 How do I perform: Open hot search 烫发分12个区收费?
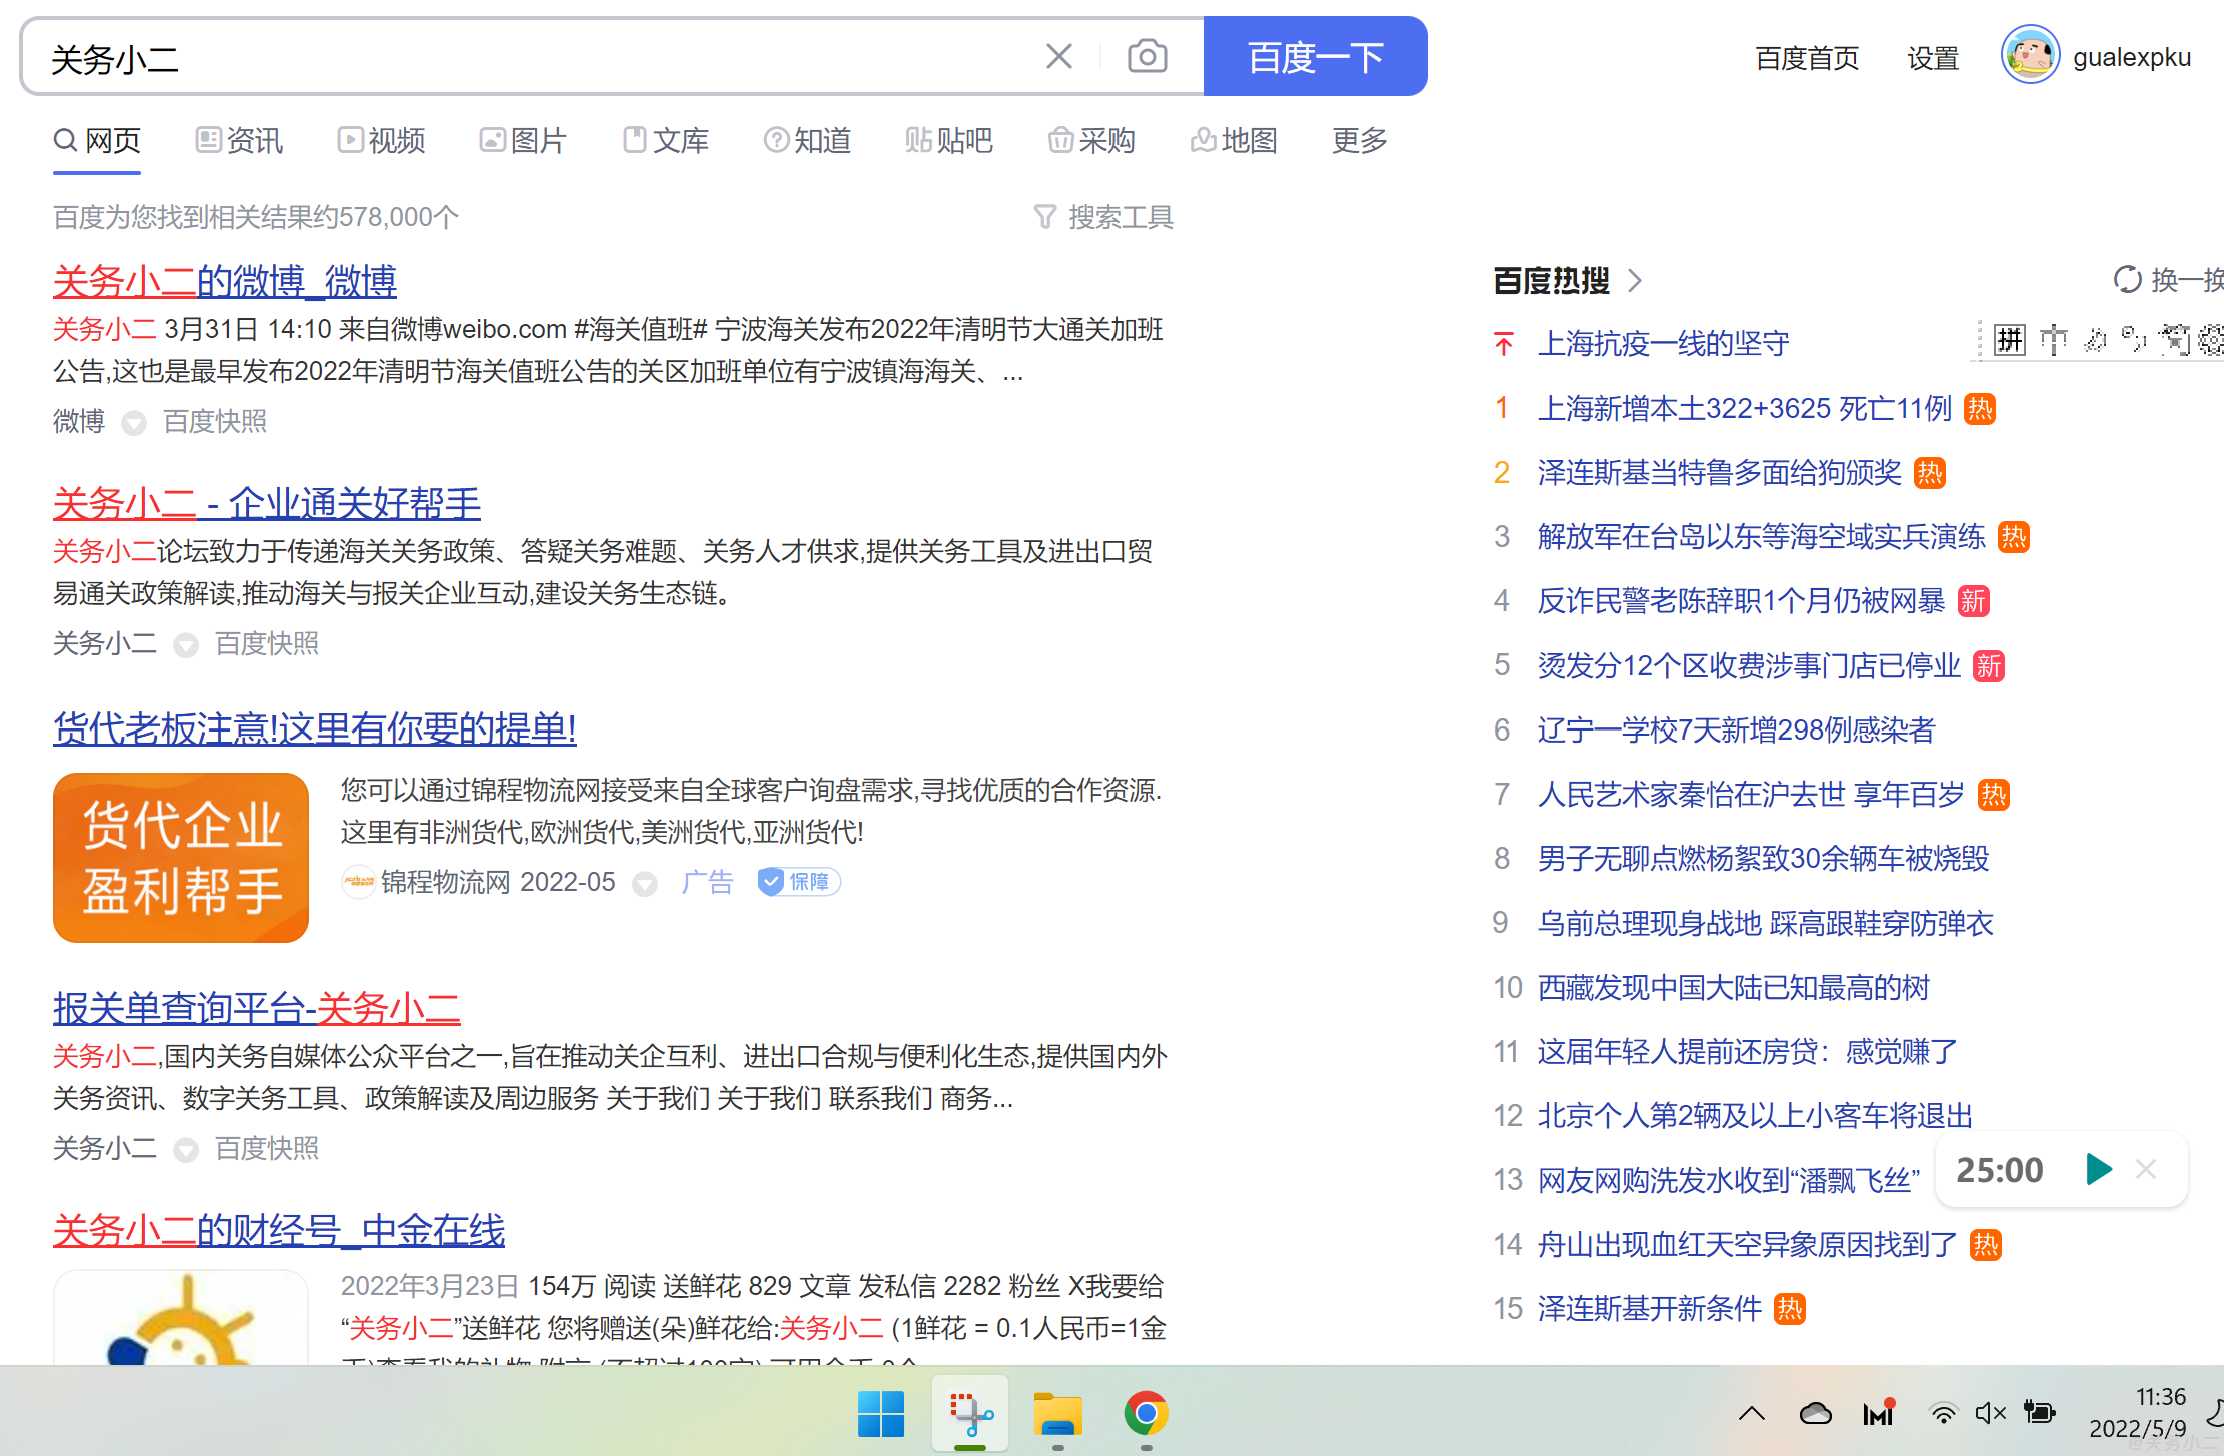click(1750, 665)
